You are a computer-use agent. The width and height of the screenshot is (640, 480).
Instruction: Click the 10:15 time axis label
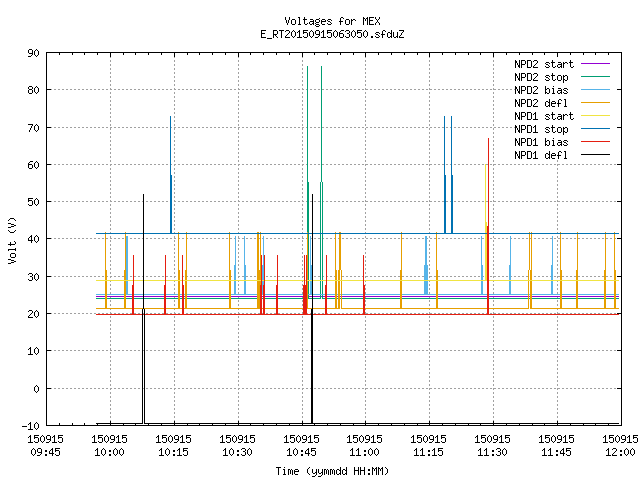tap(173, 452)
